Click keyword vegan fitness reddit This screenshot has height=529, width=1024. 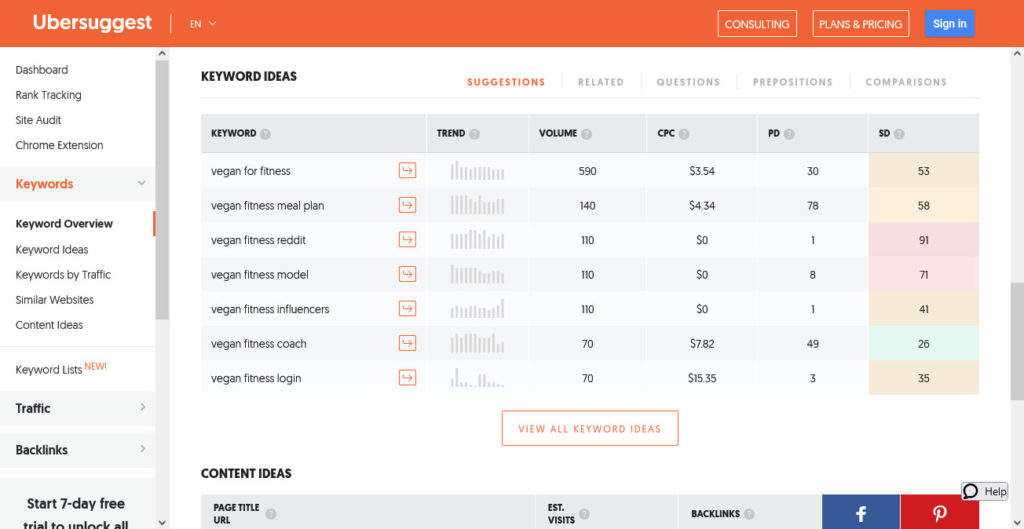tap(259, 240)
